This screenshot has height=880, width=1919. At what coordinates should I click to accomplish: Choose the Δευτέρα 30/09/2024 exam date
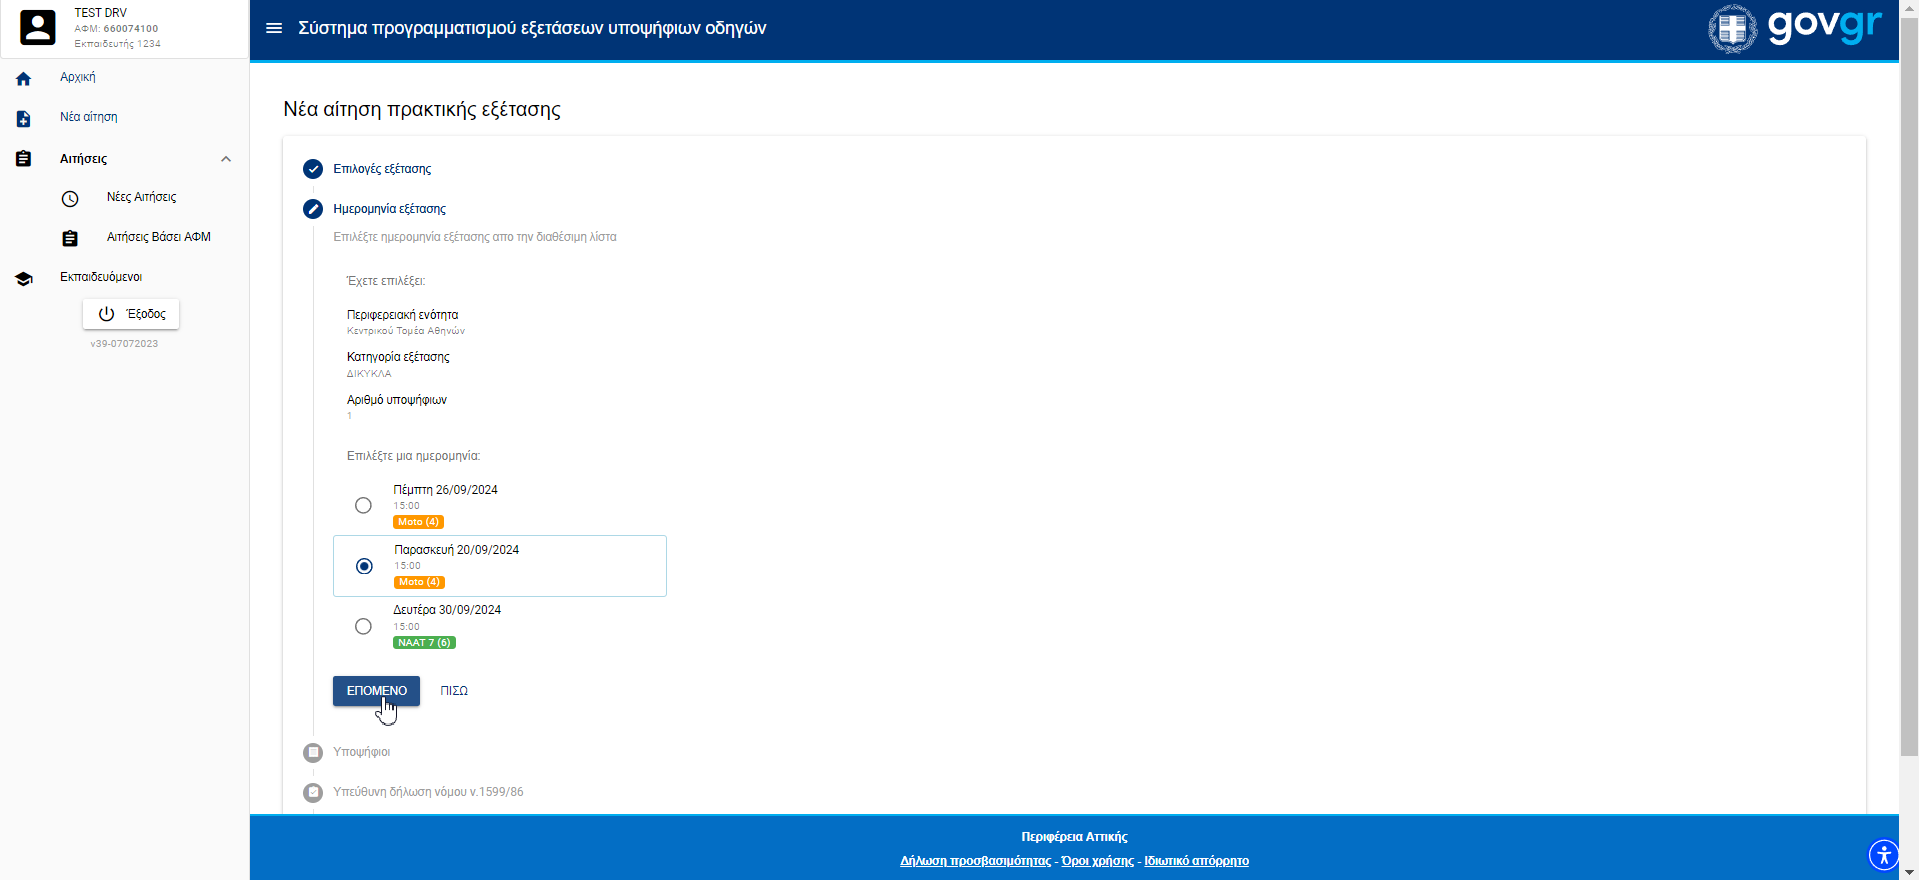coord(364,627)
